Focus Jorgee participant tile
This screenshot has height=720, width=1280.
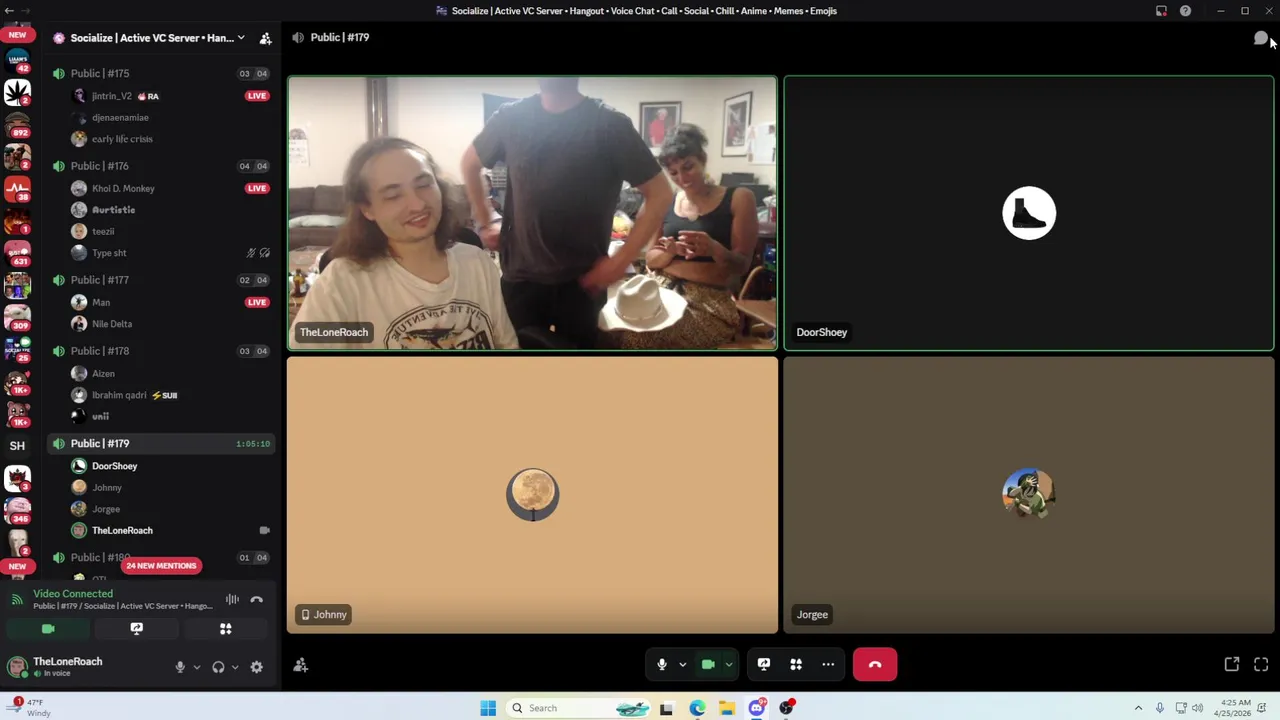[1029, 495]
